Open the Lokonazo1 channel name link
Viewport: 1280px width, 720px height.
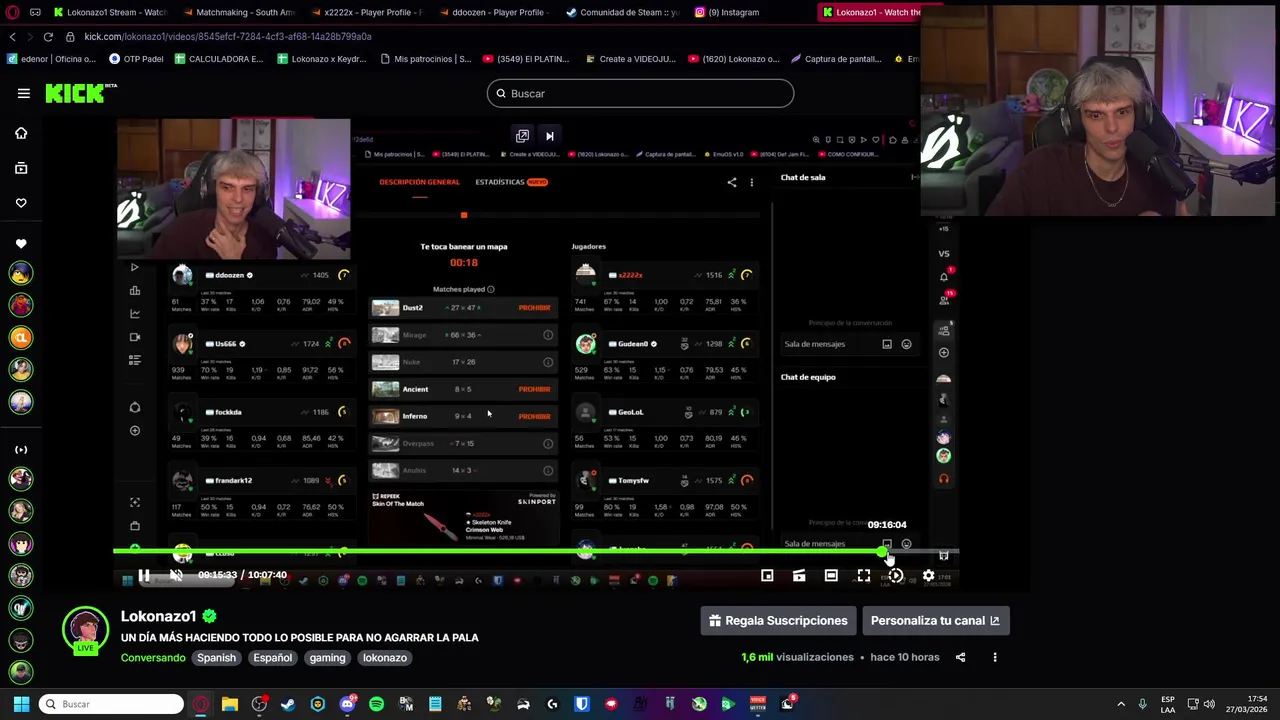point(158,616)
